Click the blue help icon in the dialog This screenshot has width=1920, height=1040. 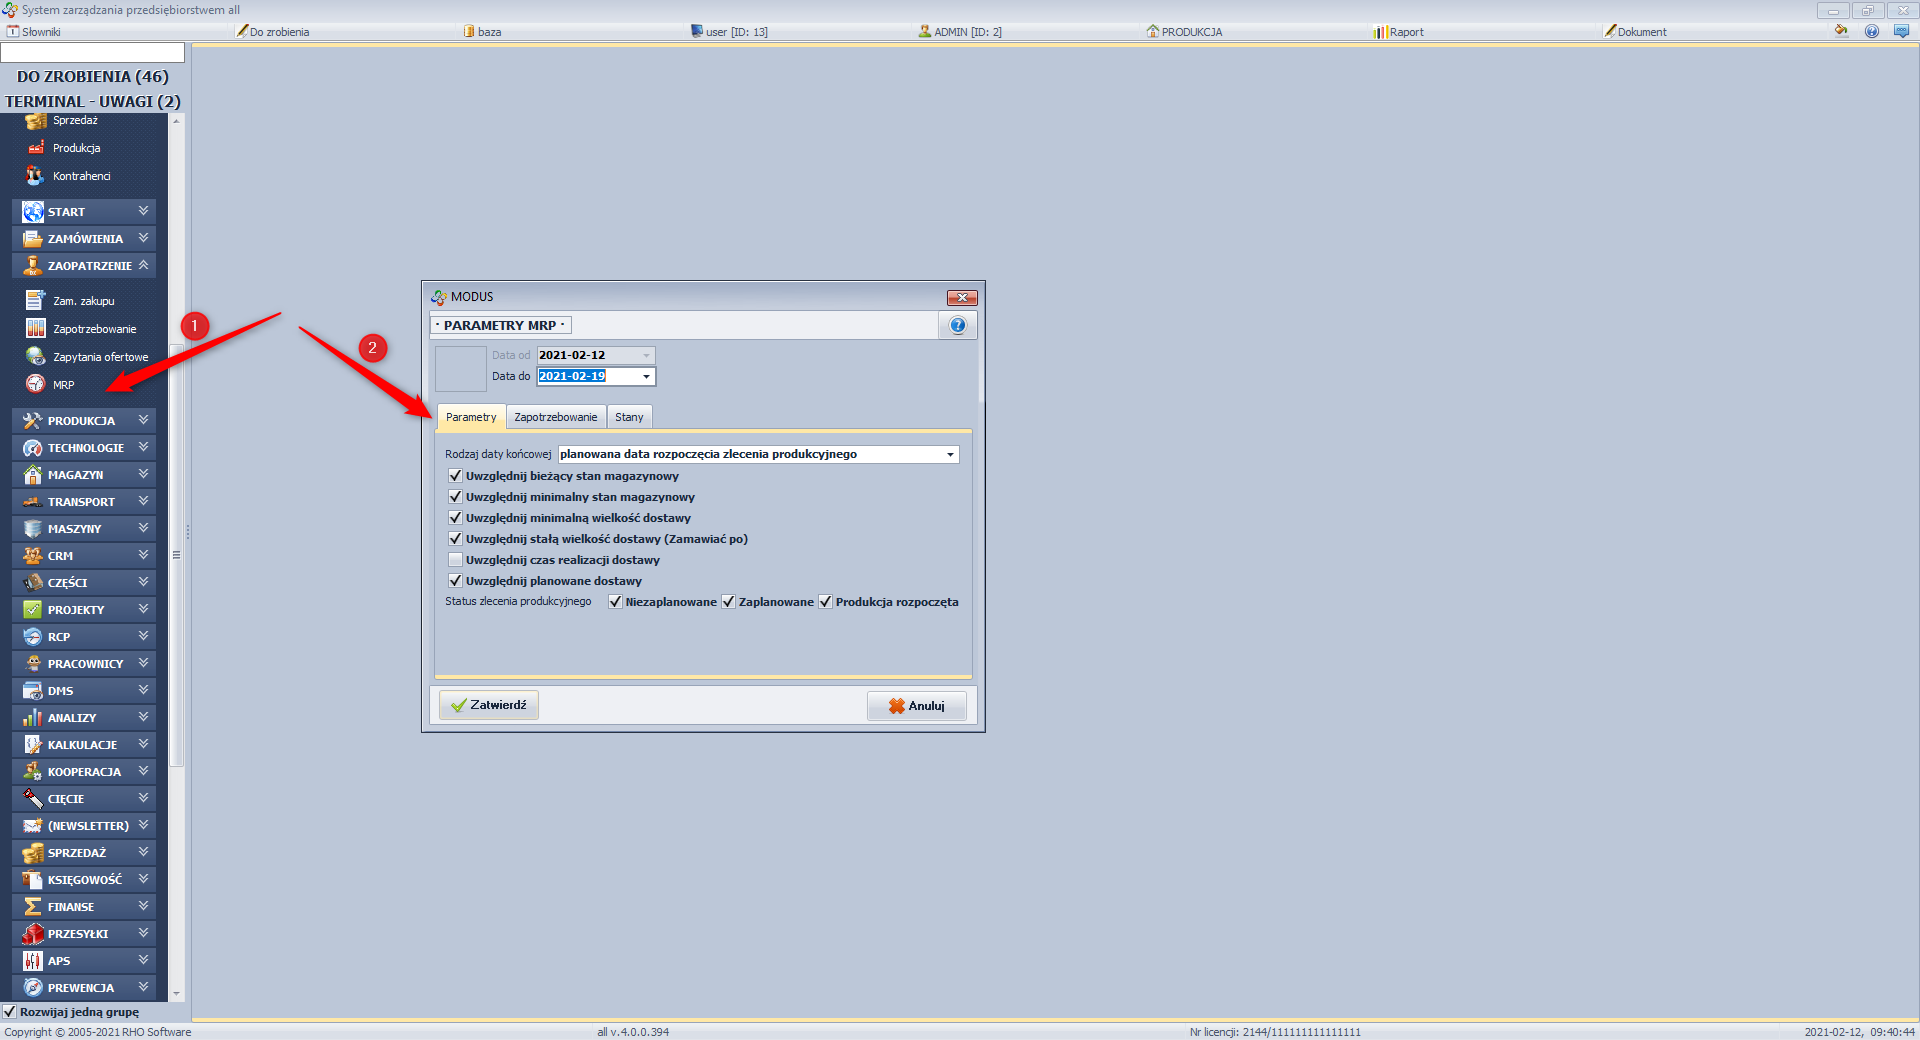957,325
